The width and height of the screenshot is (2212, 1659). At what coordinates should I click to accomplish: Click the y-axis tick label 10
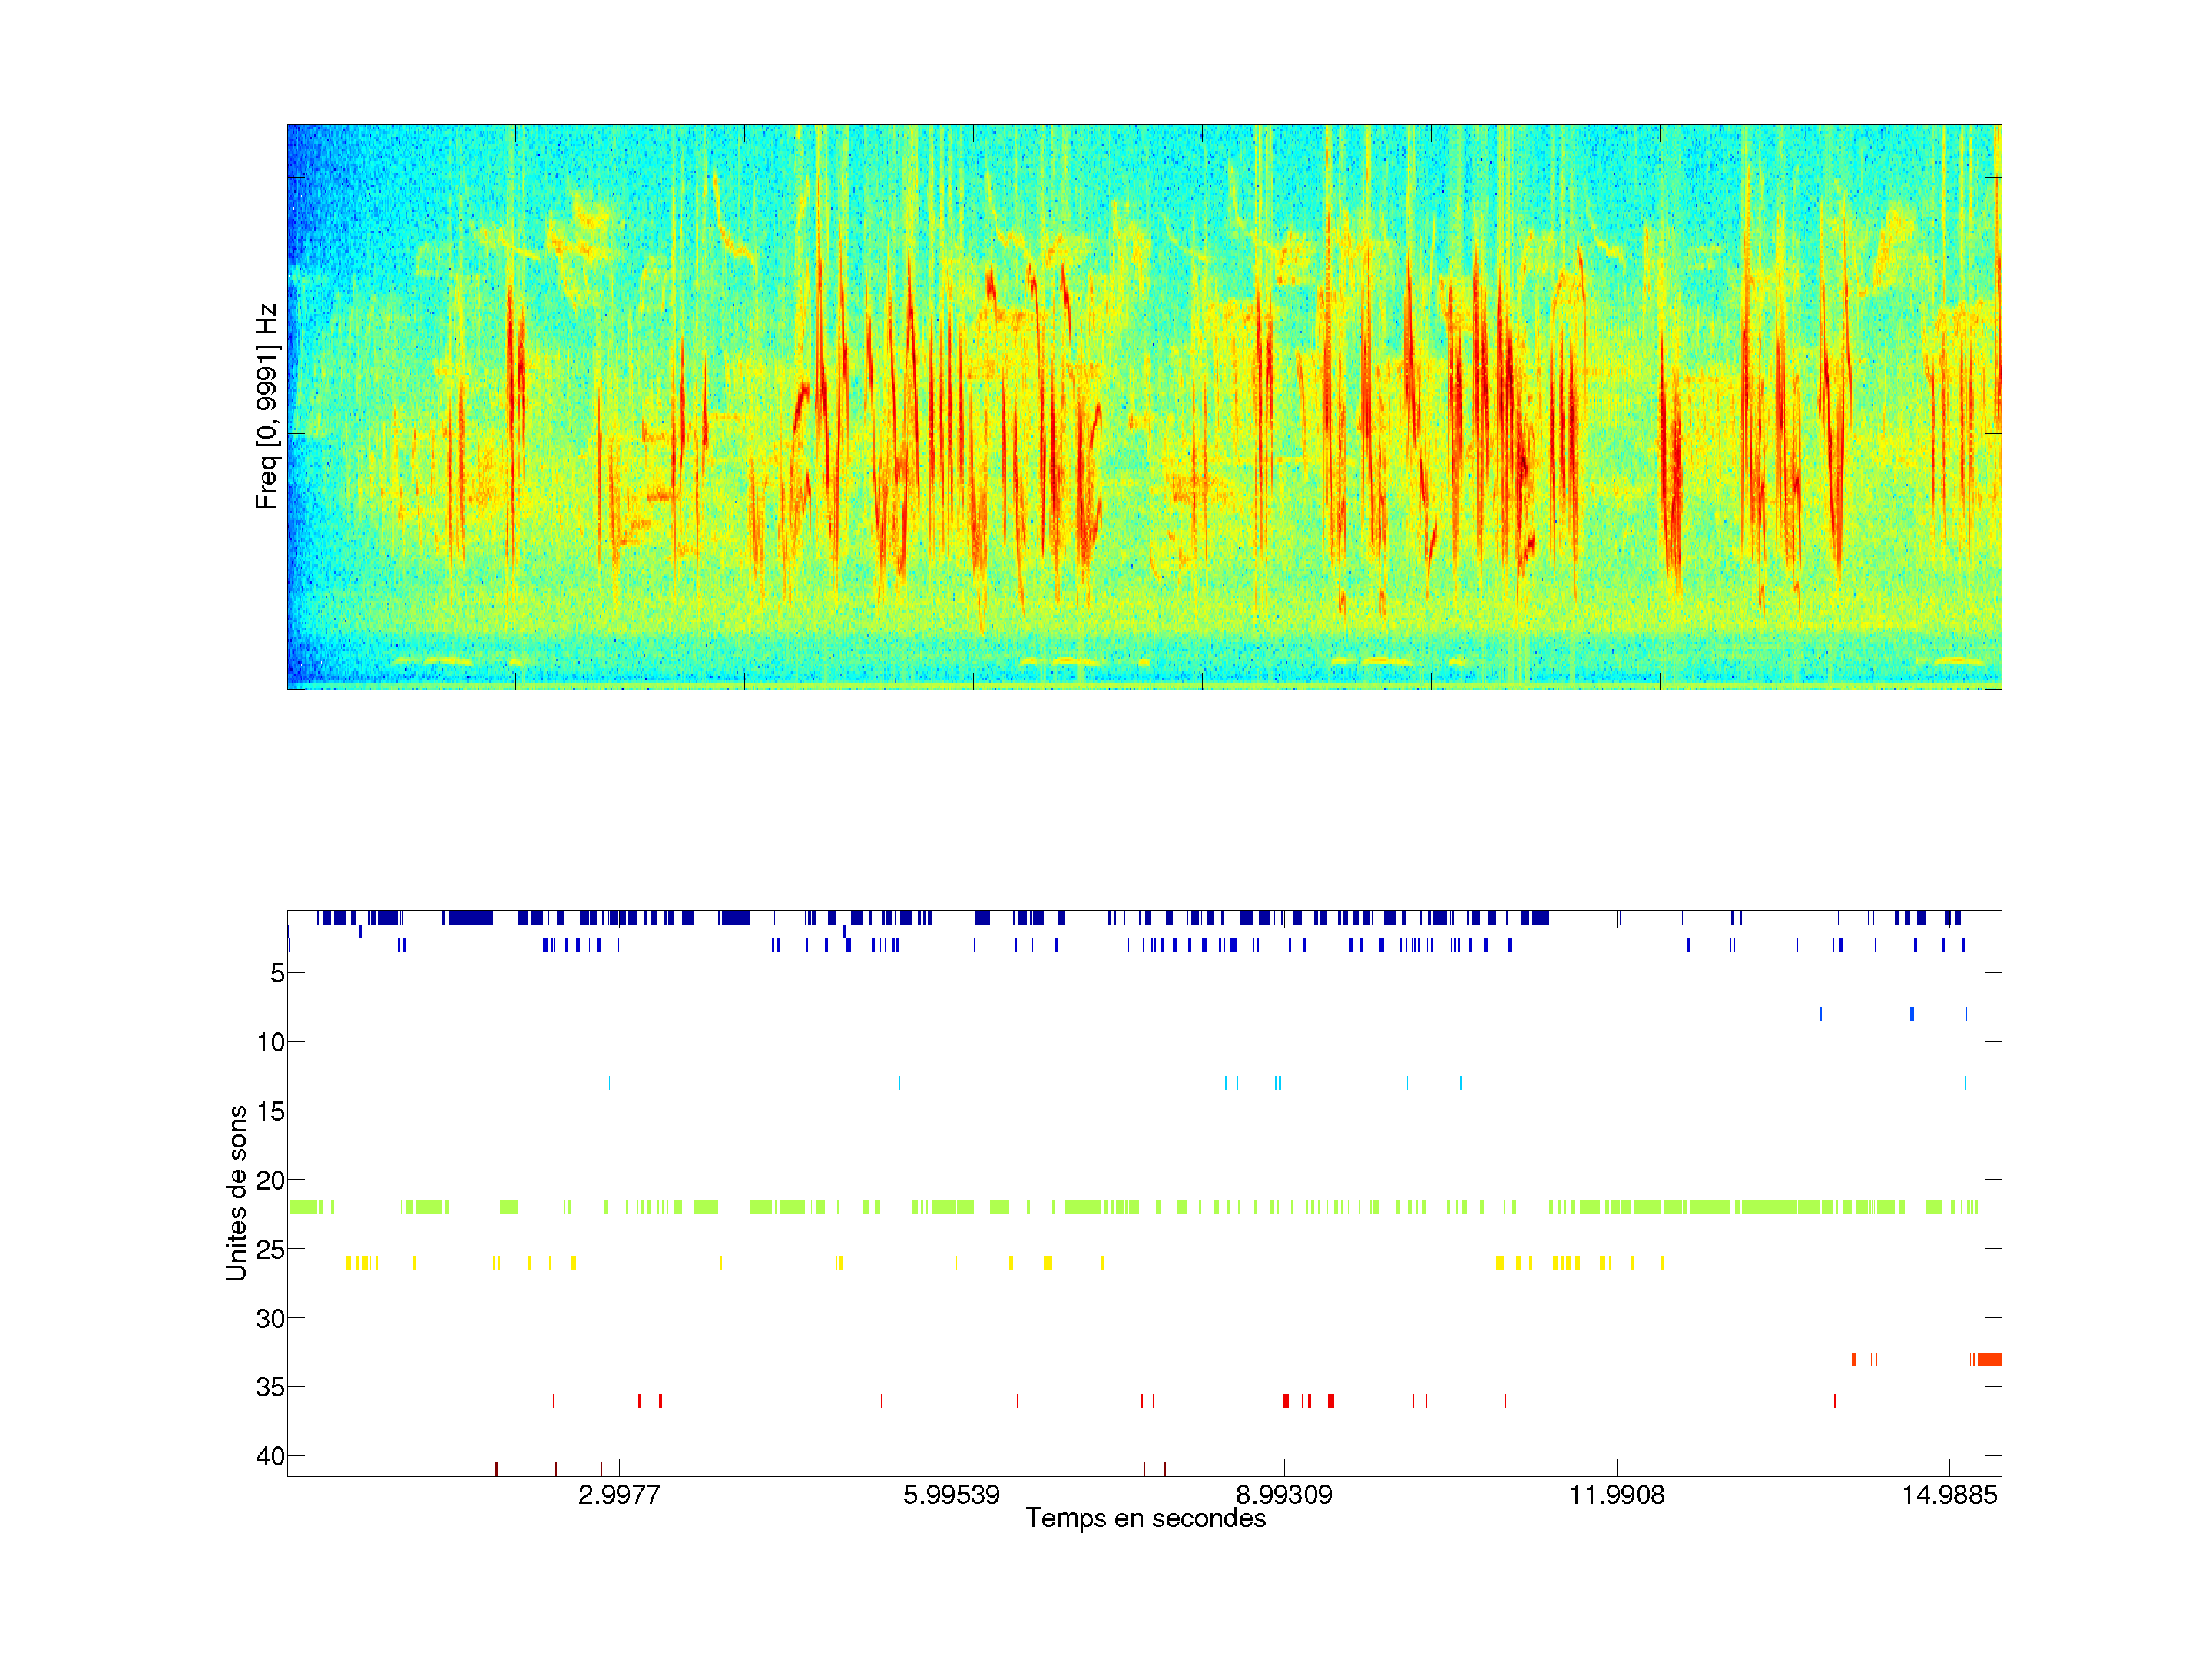pyautogui.click(x=270, y=1042)
